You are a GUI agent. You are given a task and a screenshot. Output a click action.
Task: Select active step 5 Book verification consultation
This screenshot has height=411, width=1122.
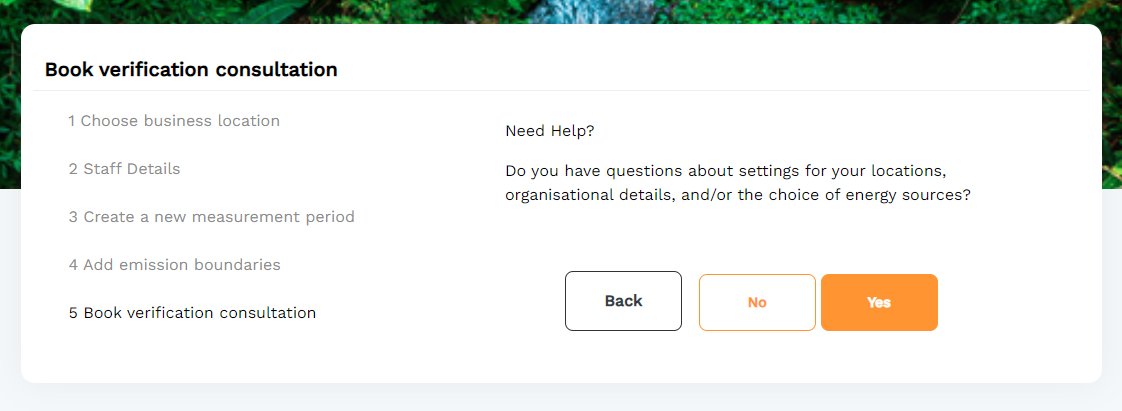[192, 313]
